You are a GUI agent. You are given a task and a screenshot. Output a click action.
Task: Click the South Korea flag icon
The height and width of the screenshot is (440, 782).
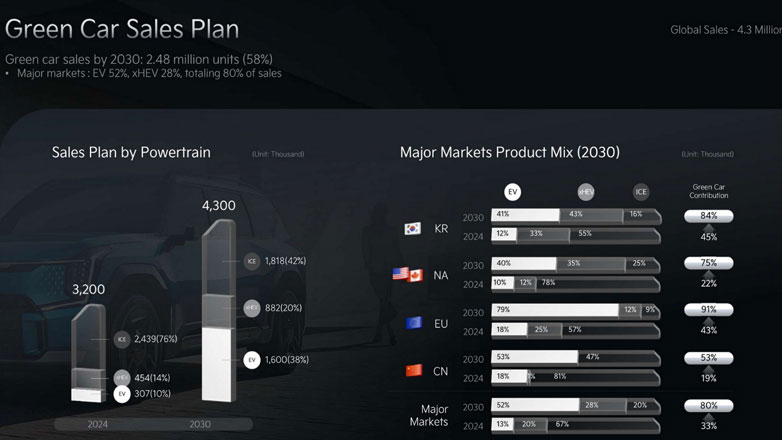coord(411,228)
